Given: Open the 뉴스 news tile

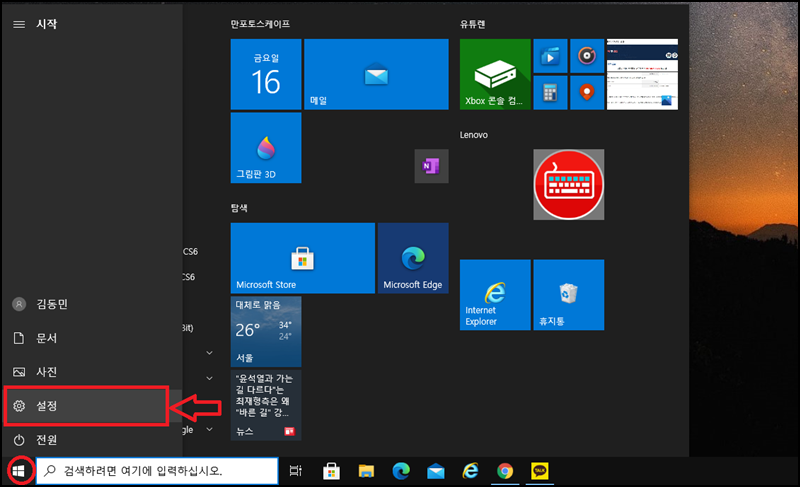Looking at the screenshot, I should point(266,405).
